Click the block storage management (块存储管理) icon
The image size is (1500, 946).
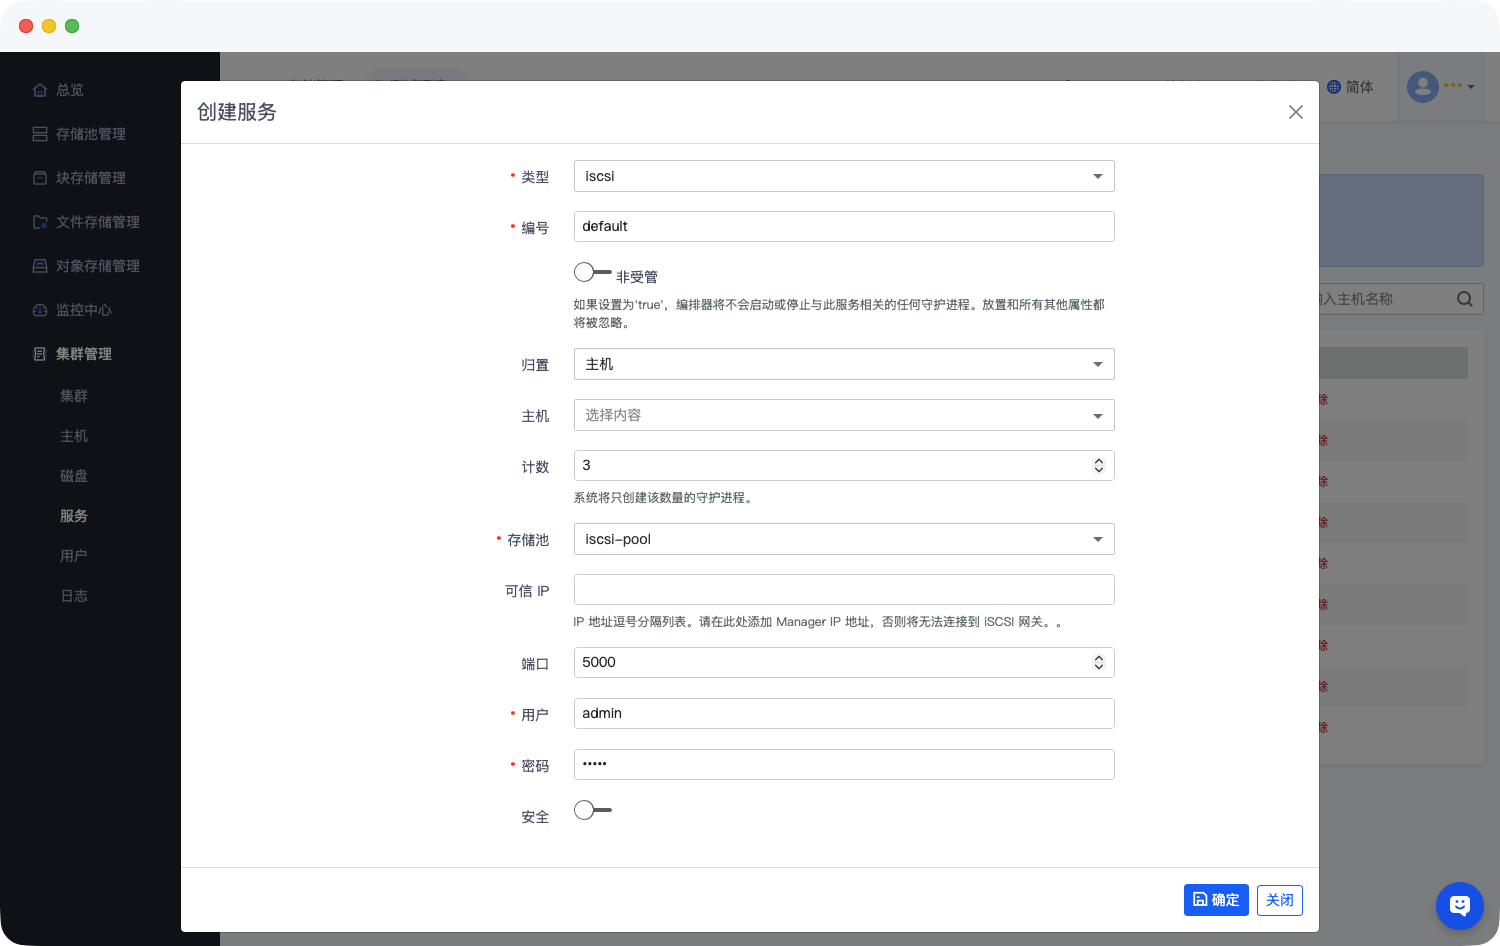(x=40, y=178)
